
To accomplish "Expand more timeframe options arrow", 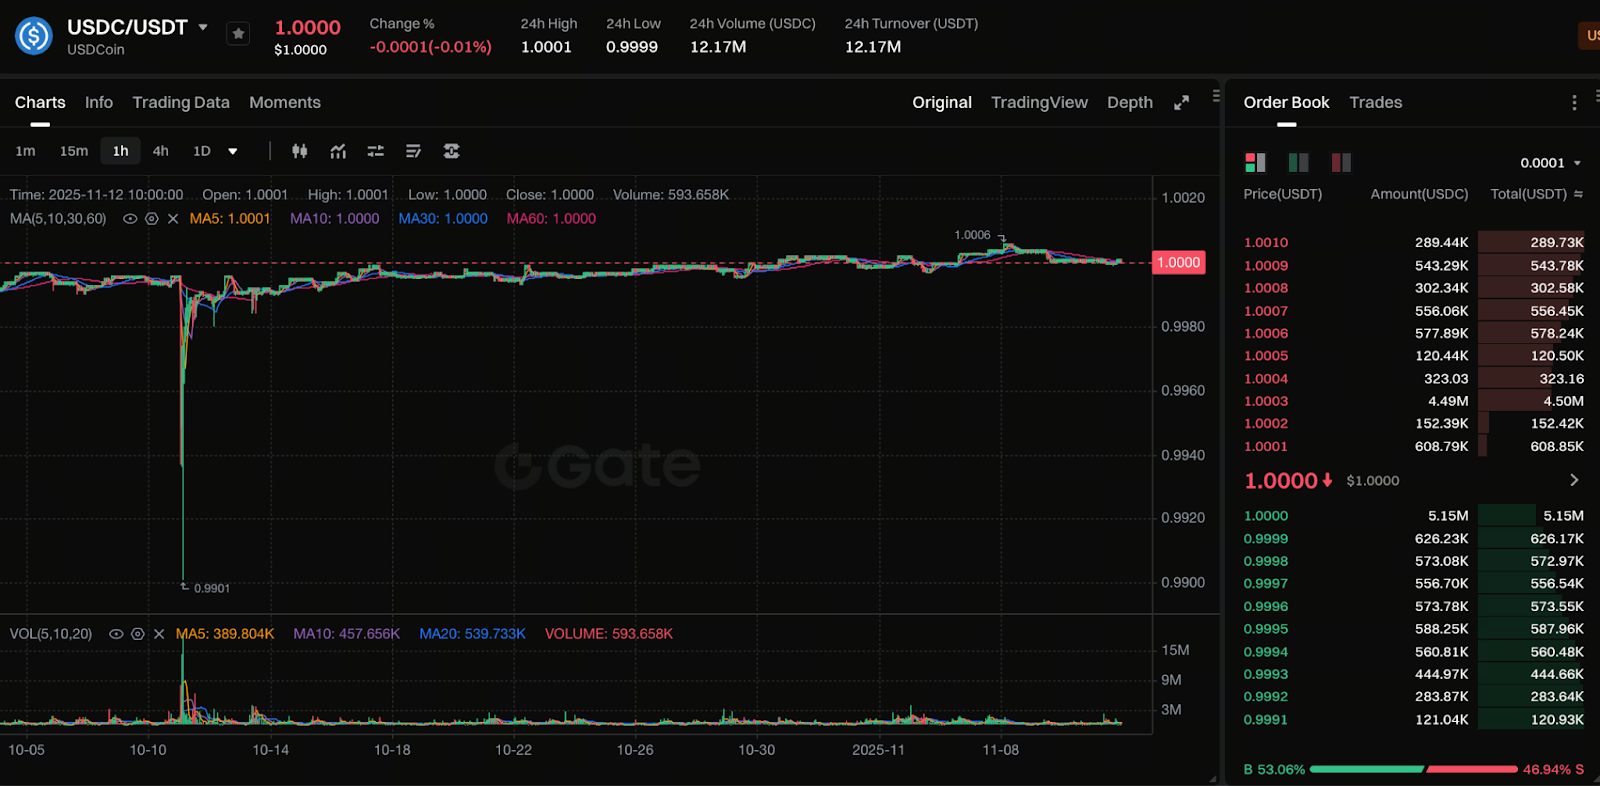I will coord(233,152).
